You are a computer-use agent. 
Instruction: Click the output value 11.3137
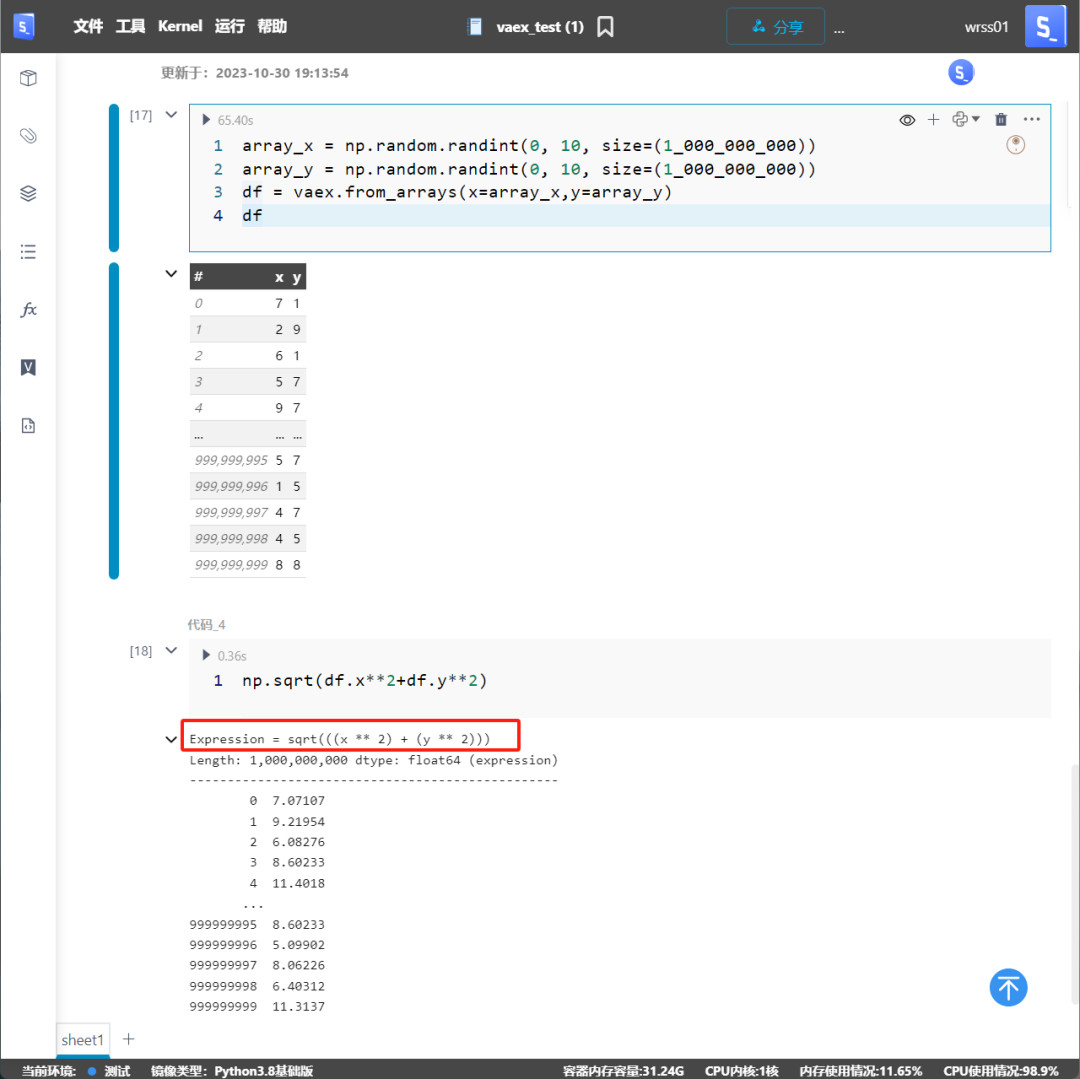298,1007
